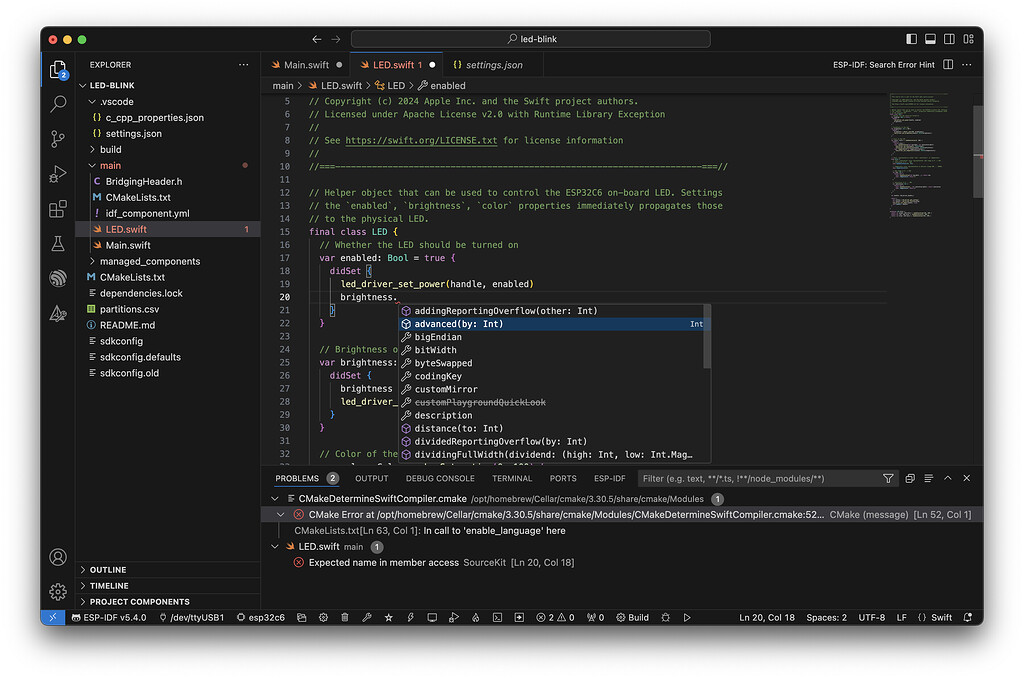Open the TERMINAL panel tab
The width and height of the screenshot is (1024, 679).
coord(511,478)
